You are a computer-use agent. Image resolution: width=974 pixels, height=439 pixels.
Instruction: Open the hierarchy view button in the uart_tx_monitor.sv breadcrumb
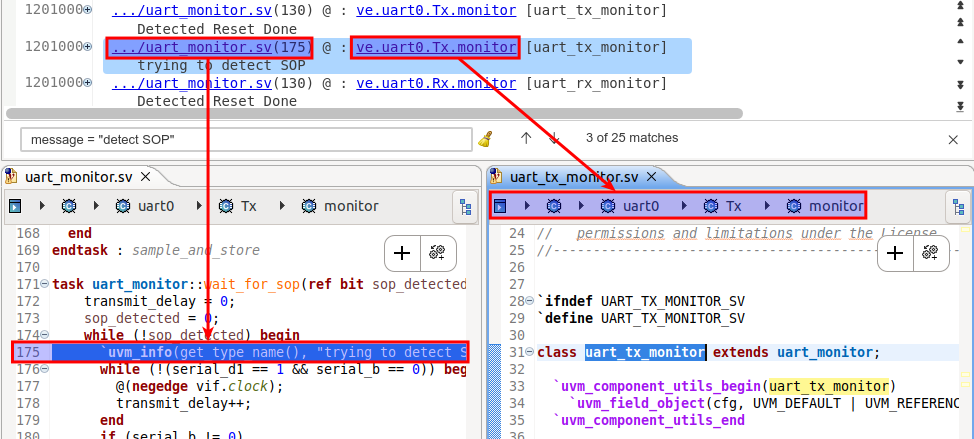957,207
